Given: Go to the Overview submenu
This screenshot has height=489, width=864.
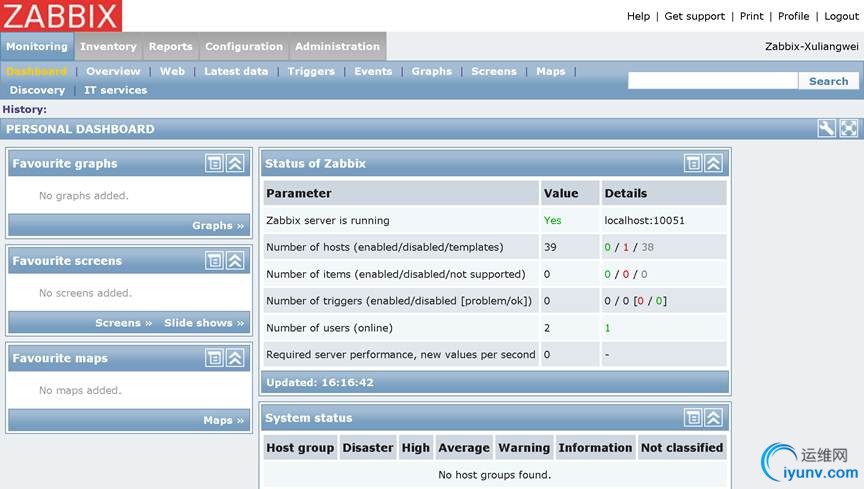Looking at the screenshot, I should [x=113, y=71].
